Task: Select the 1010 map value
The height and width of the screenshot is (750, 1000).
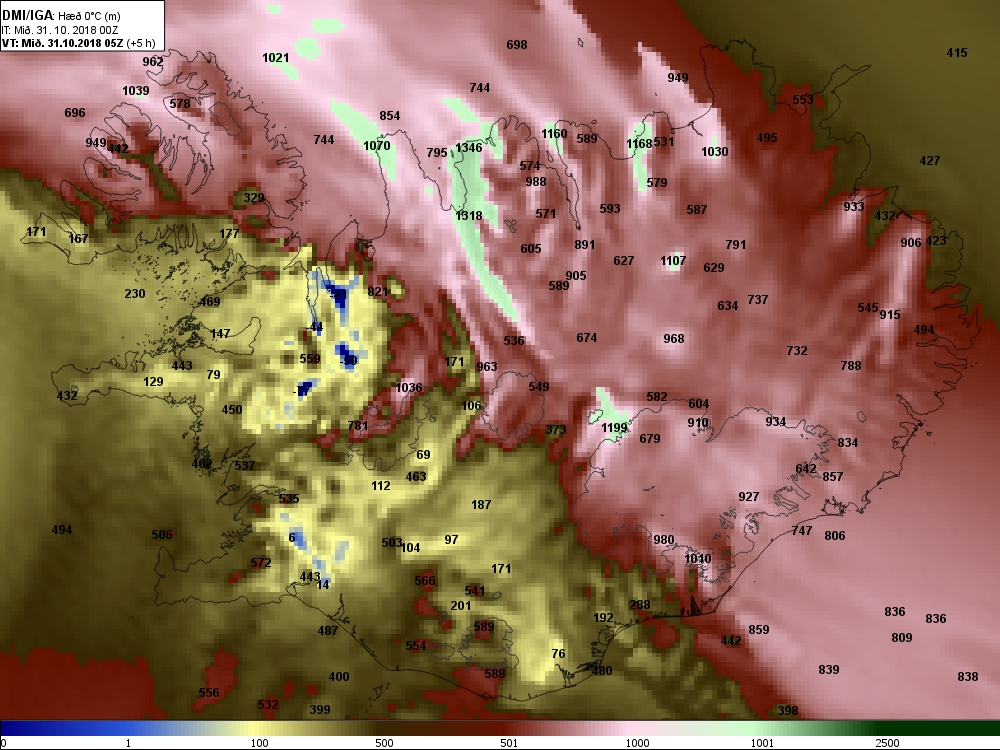Action: 697,559
